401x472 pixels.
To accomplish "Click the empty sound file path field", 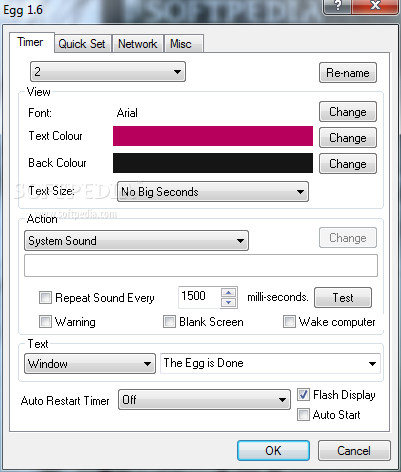I will pyautogui.click(x=201, y=266).
